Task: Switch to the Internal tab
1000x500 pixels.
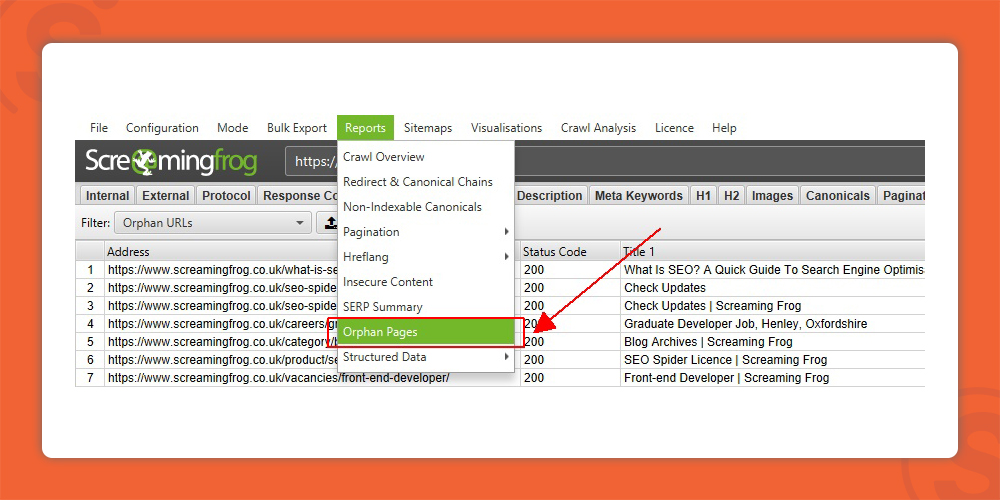Action: (107, 196)
